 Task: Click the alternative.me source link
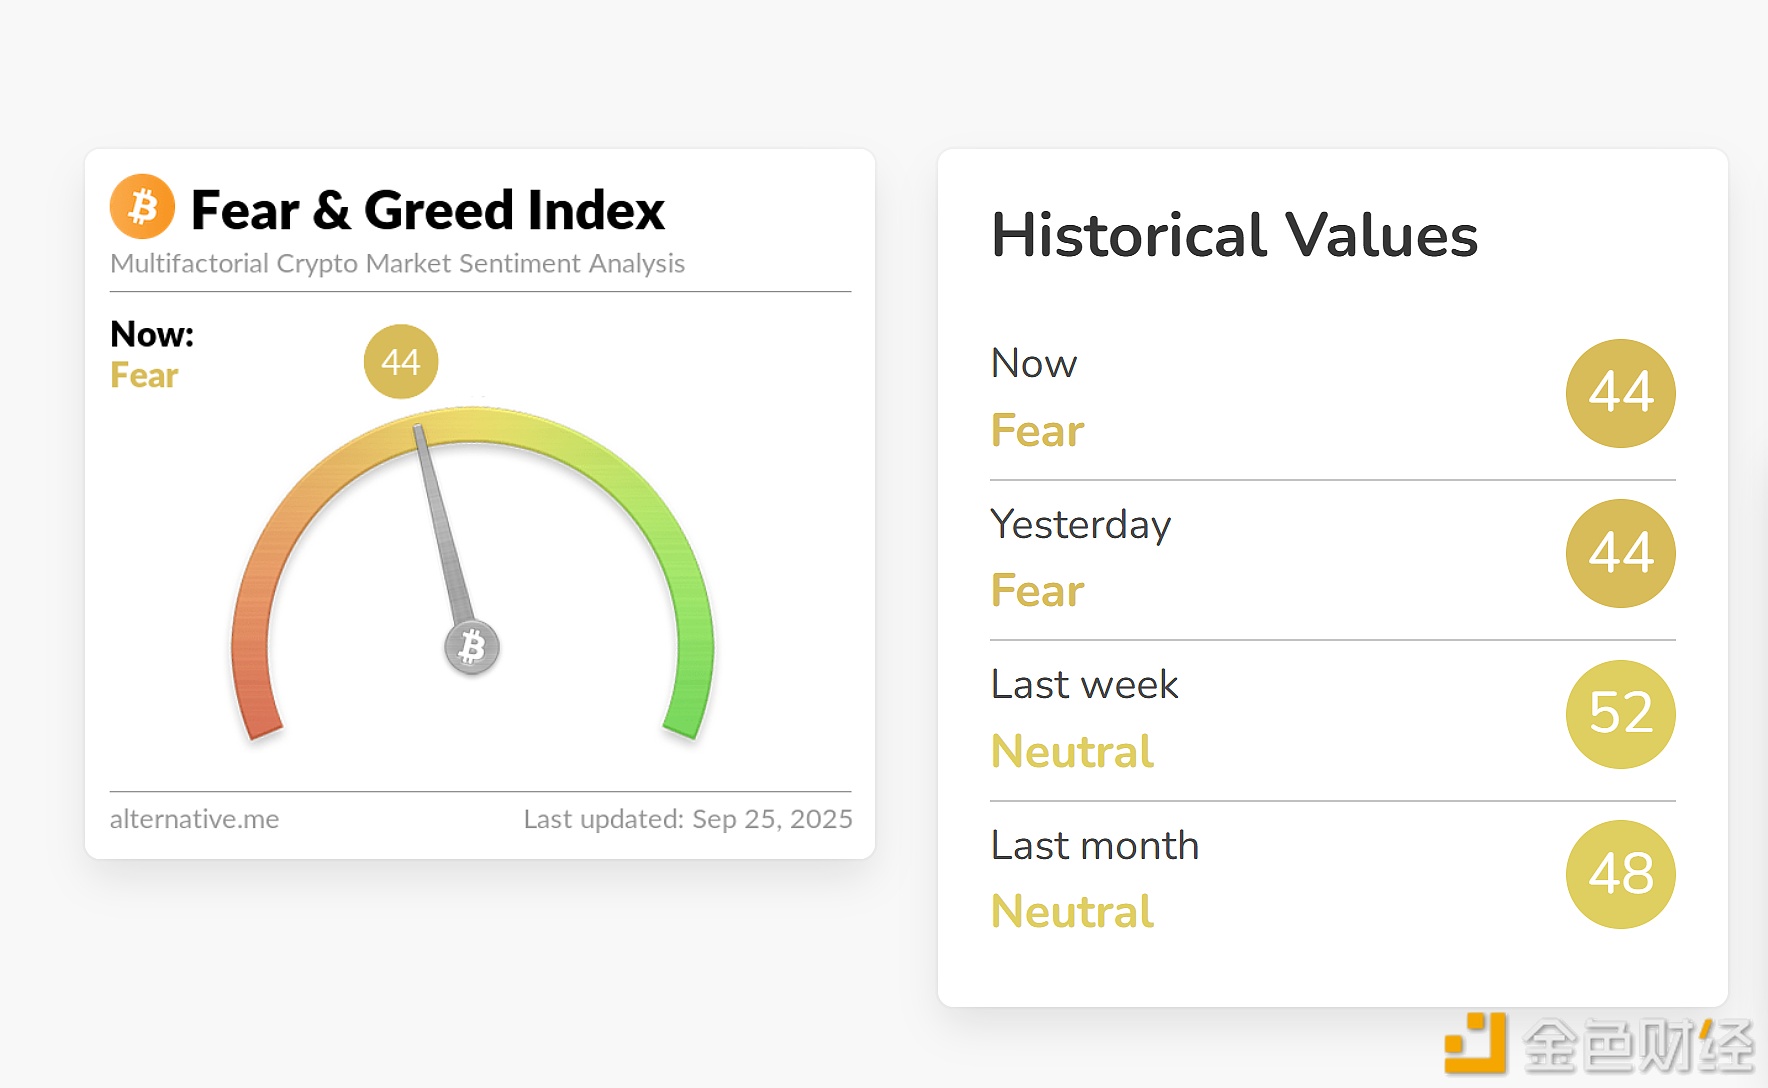[194, 819]
